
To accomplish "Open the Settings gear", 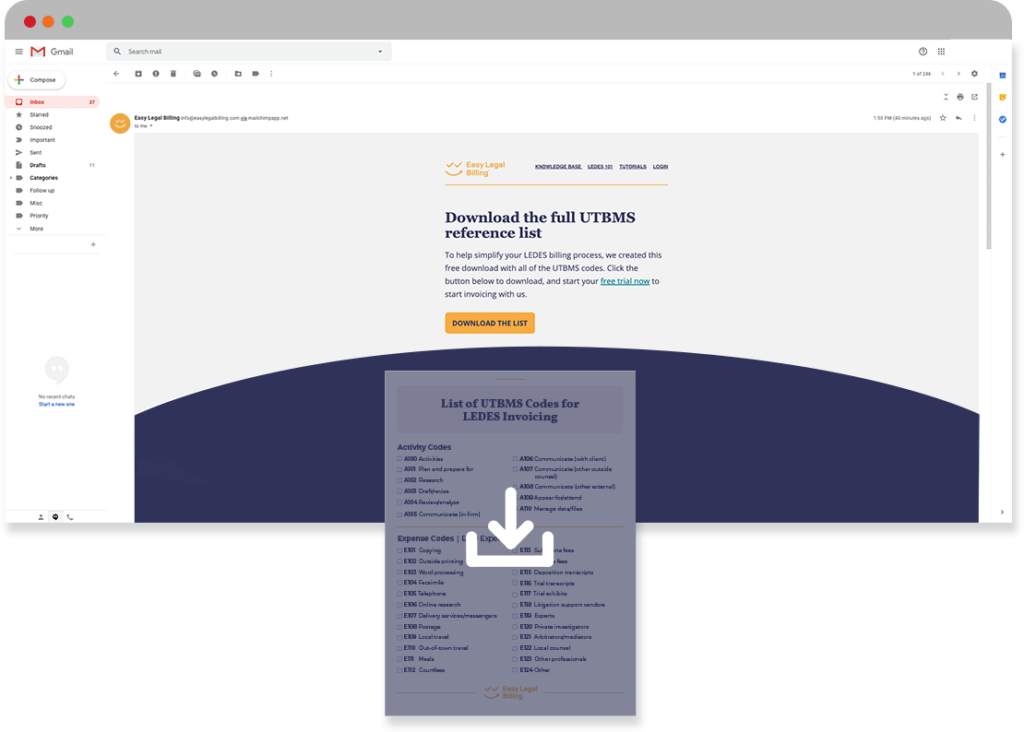I will click(974, 74).
